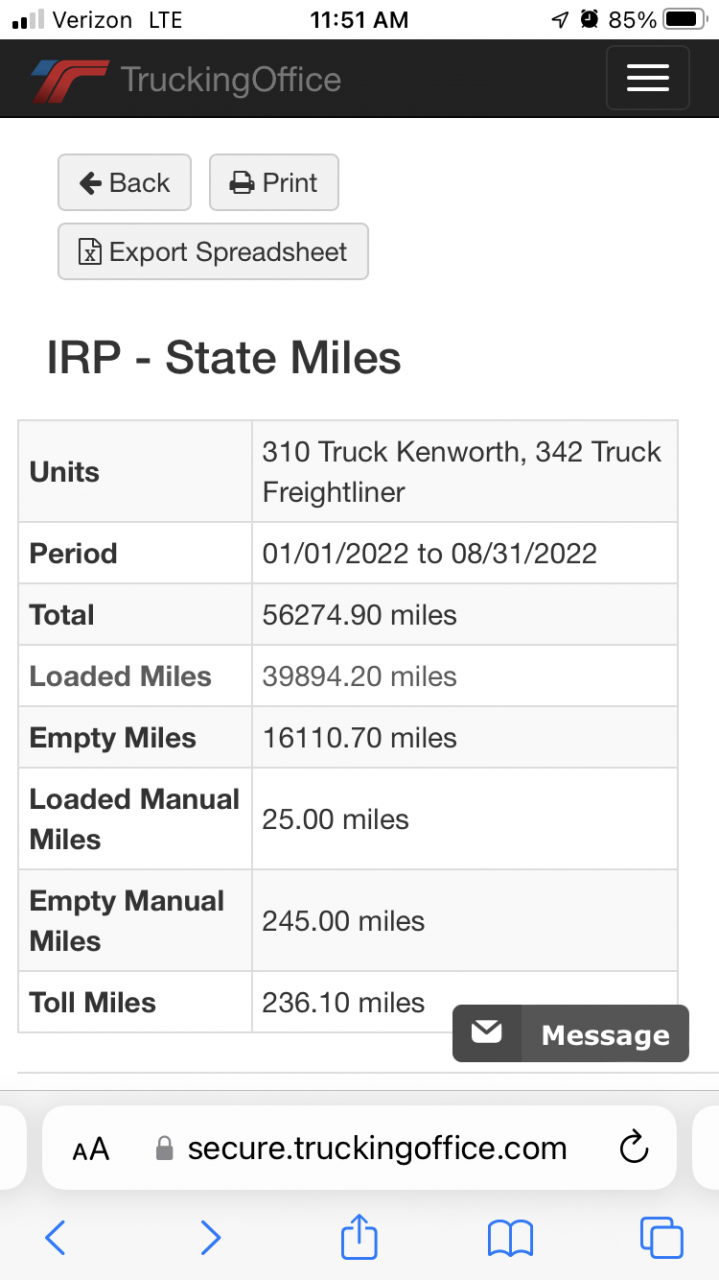Click the Back button
Viewport: 719px width, 1280px height.
coord(124,183)
